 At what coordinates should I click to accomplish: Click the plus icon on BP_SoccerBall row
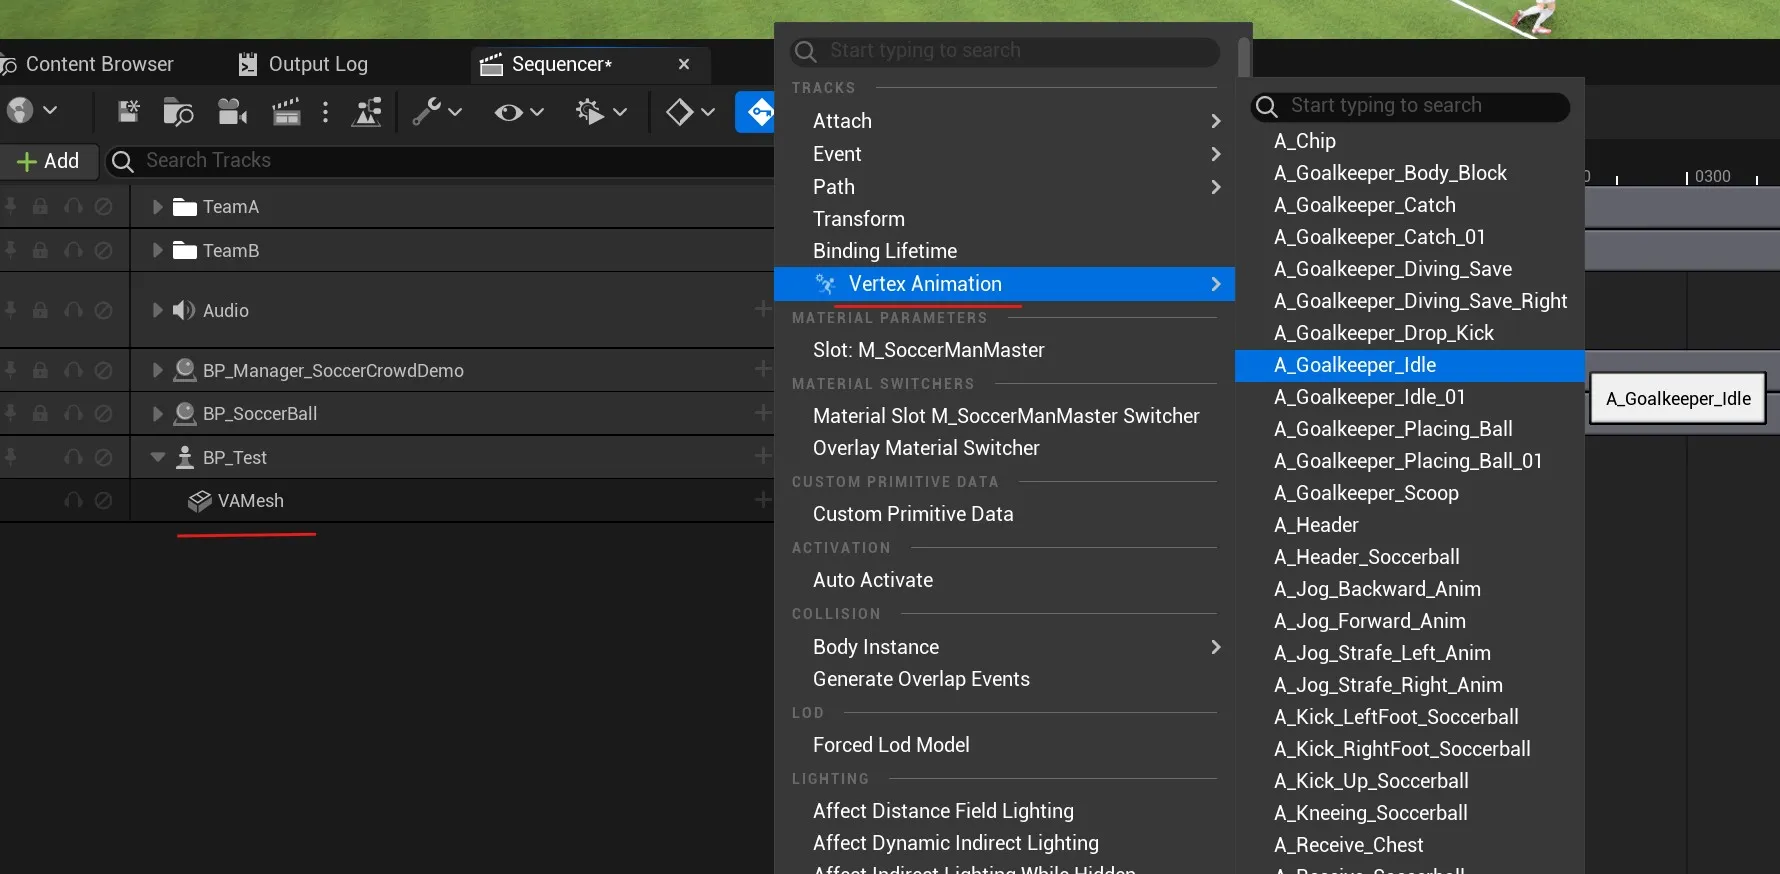pos(763,412)
